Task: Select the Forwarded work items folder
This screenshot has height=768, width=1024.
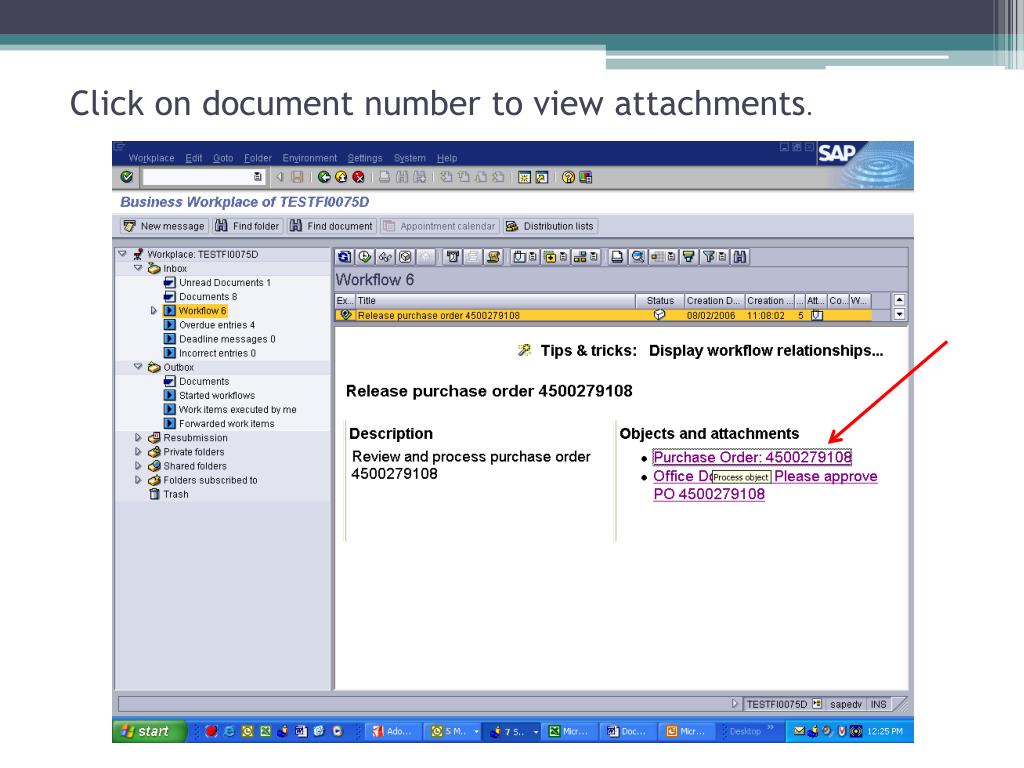Action: [227, 423]
